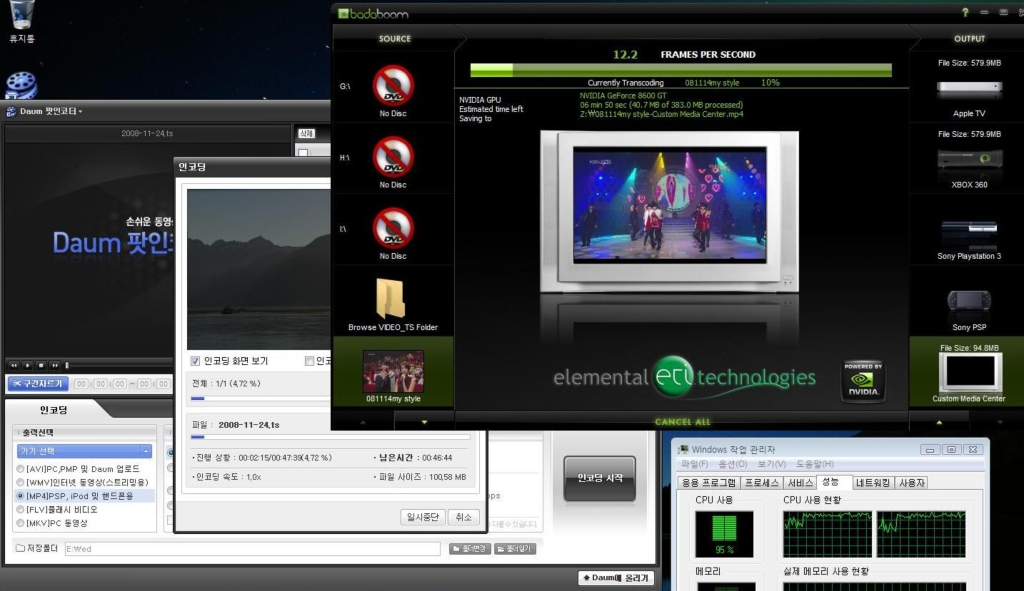Click the Daum player seek handle

coord(67,365)
